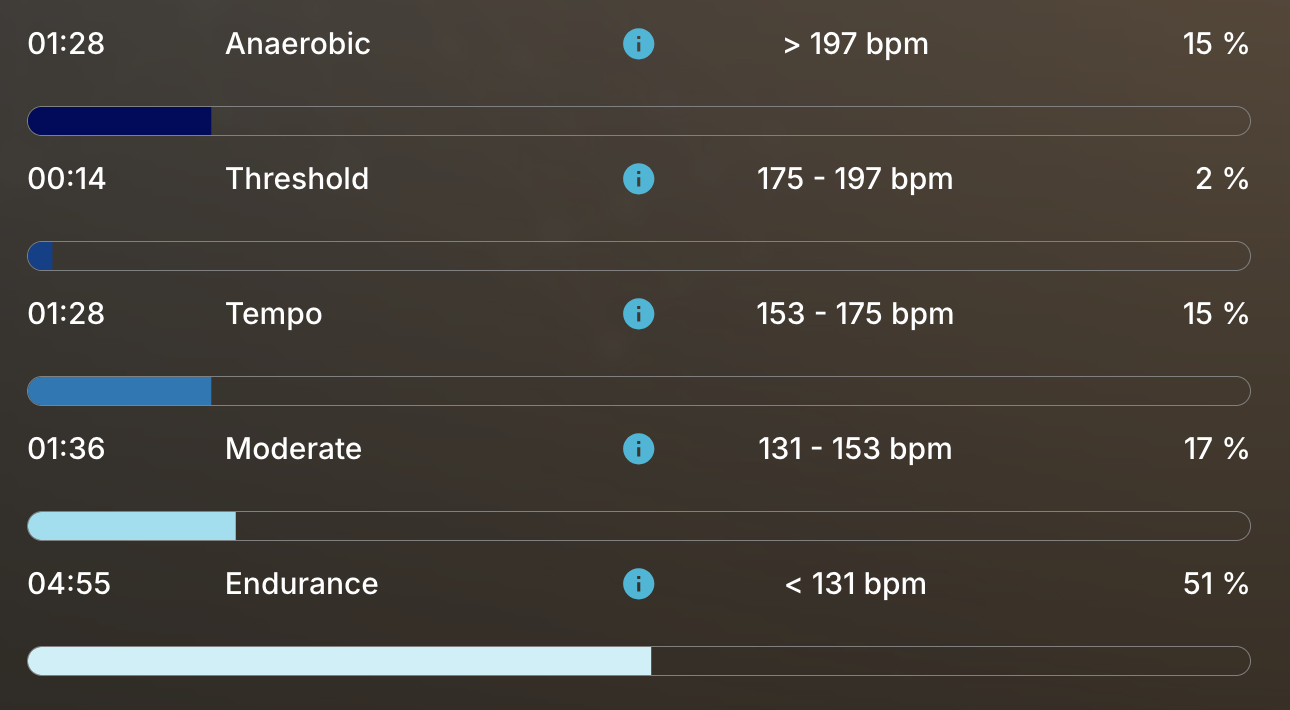Click the Moderate zone progress bar
1290x710 pixels.
click(638, 526)
